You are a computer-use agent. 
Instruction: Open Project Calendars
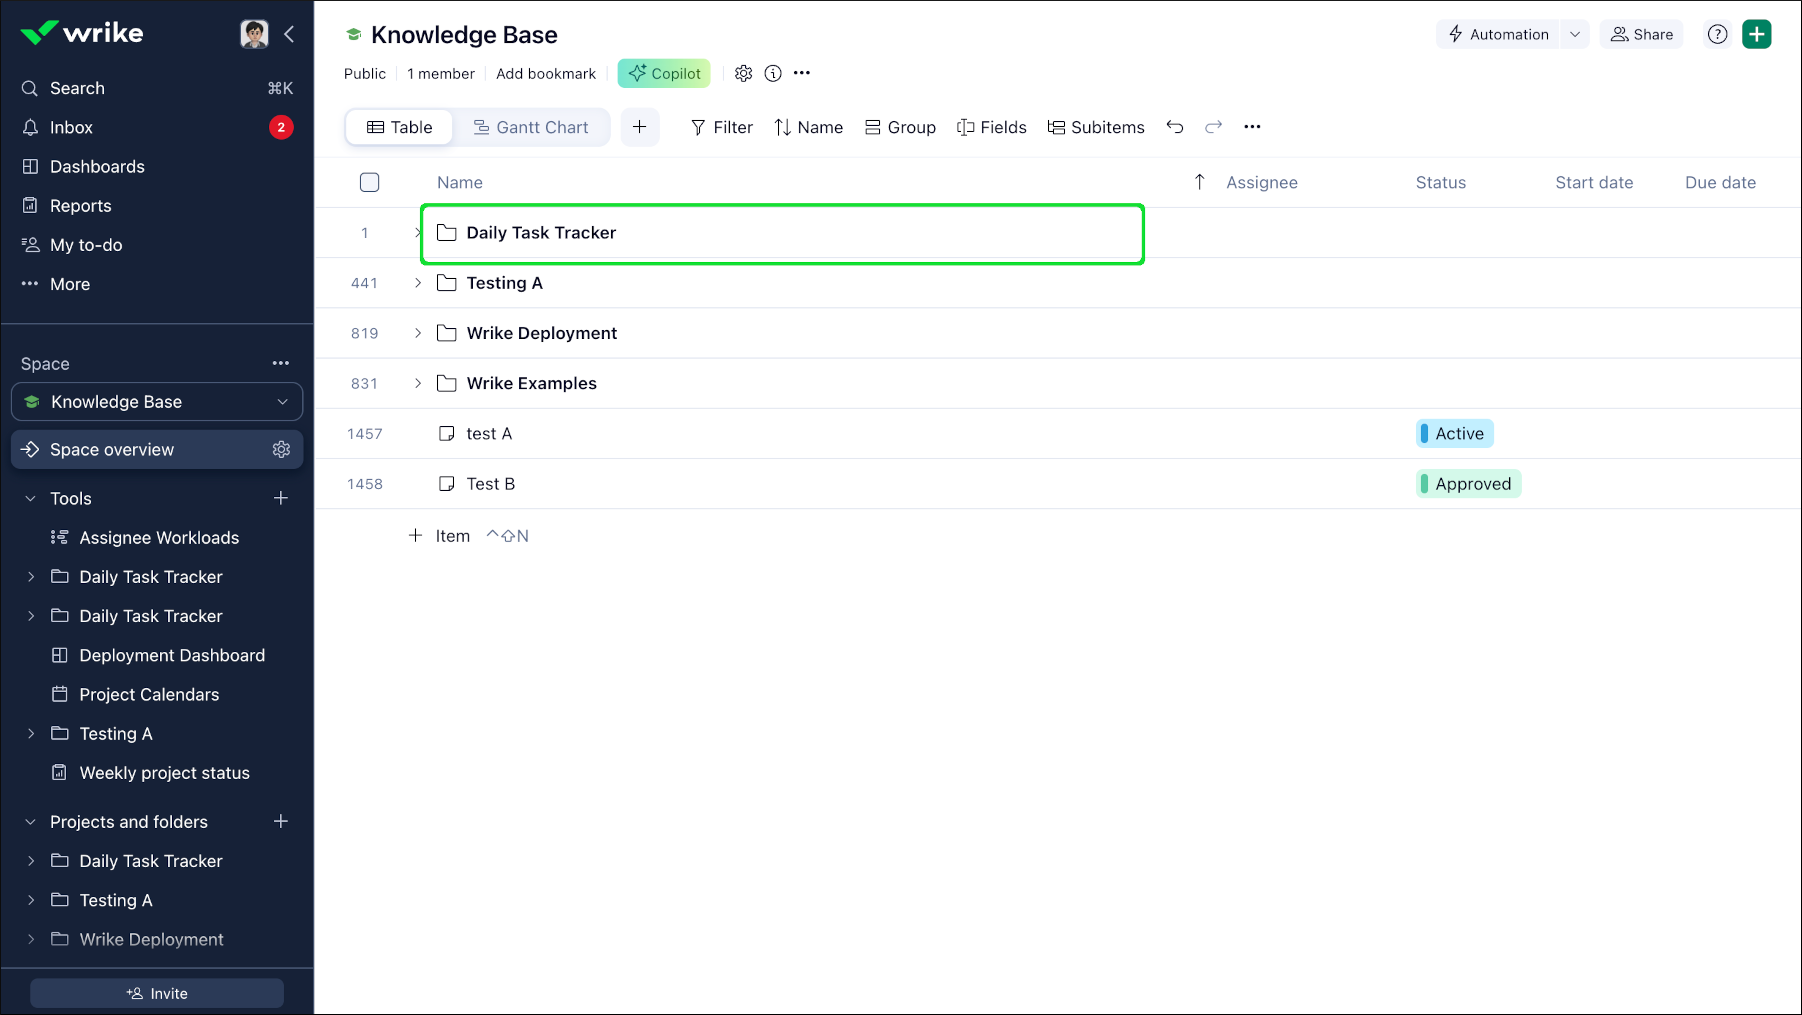tap(149, 694)
